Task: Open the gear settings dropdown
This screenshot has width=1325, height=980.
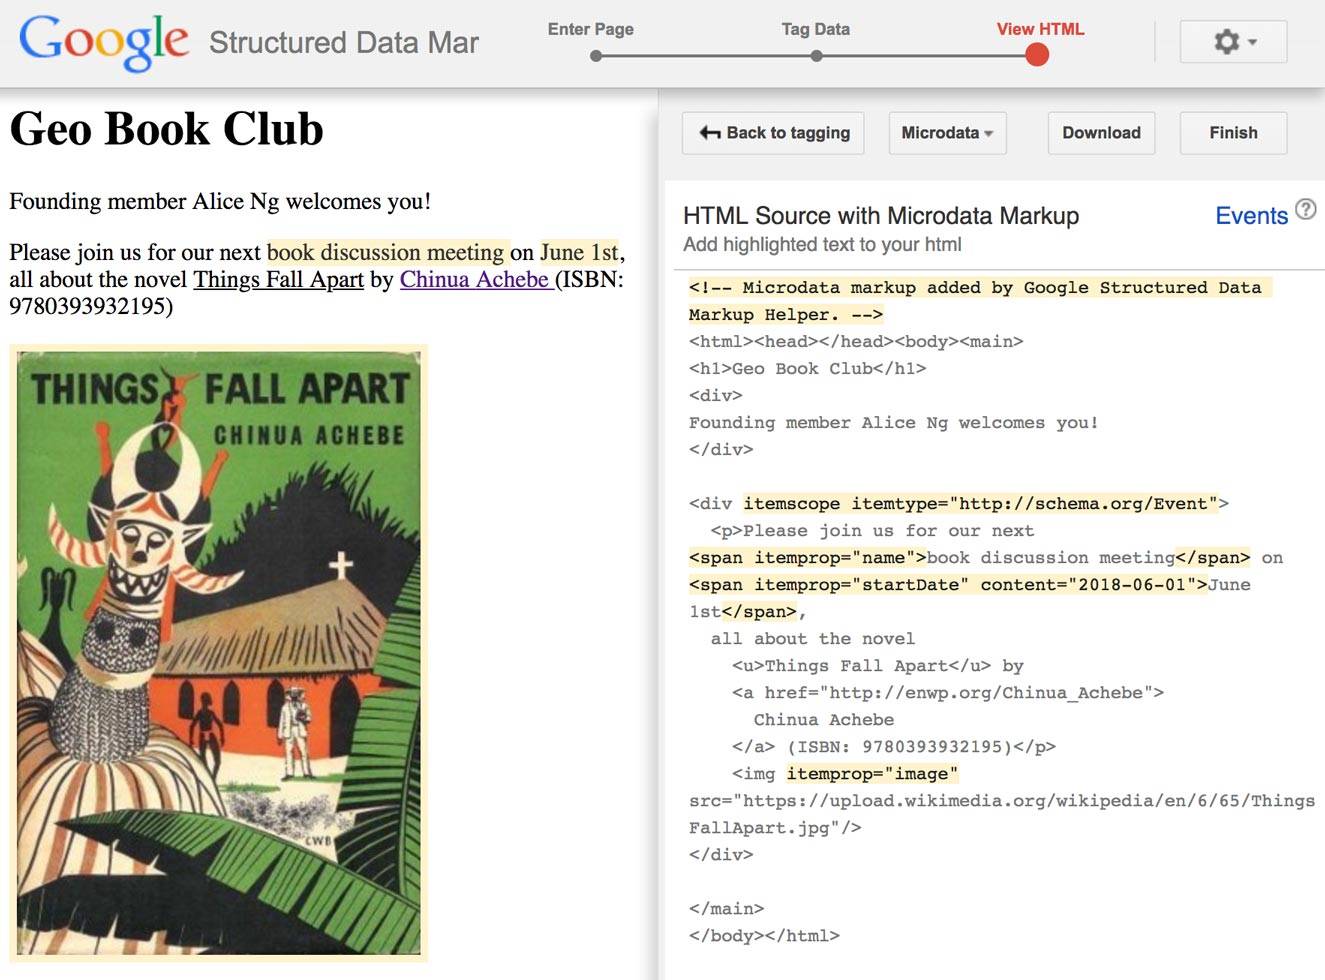Action: click(1233, 42)
